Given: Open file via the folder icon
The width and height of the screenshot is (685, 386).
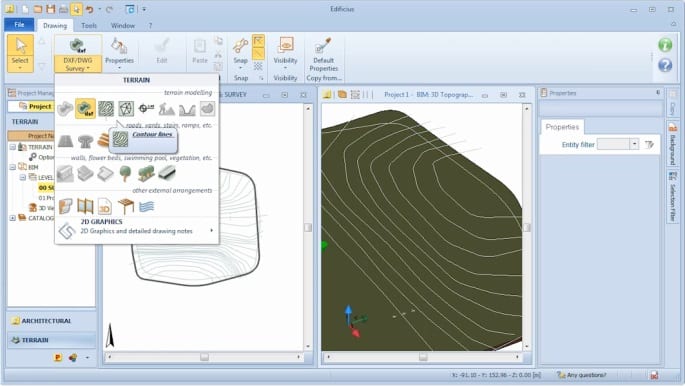Looking at the screenshot, I should tap(38, 9).
